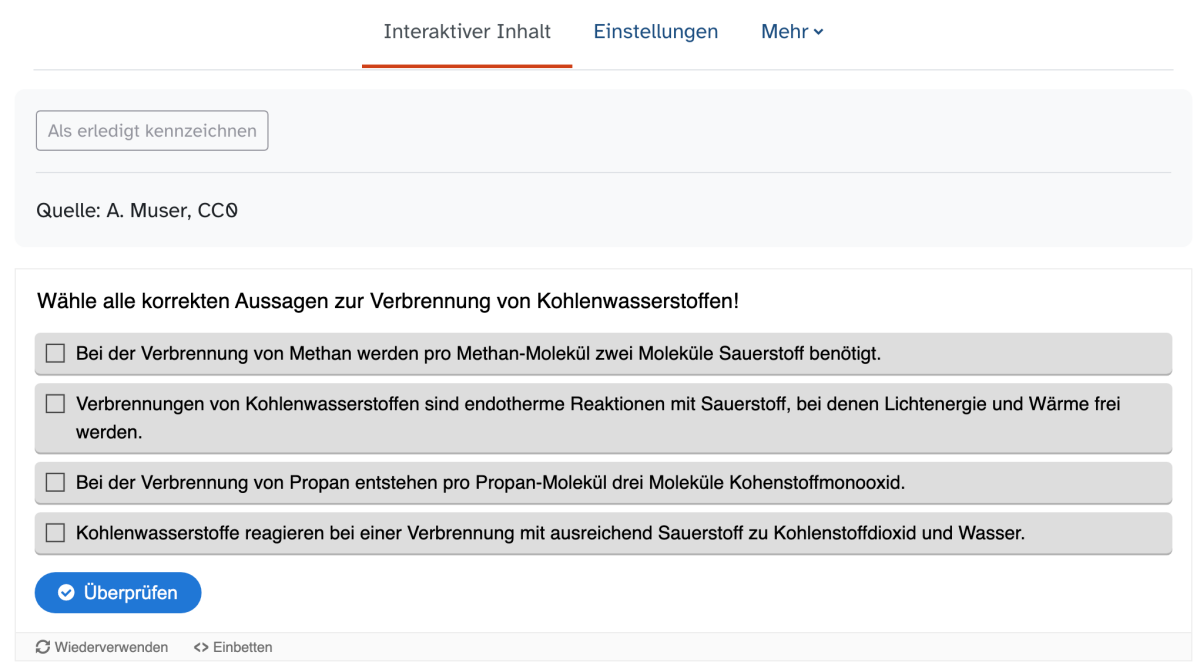Select the checkbox for the Kohlenstoffdioxid und Wasser statement
This screenshot has height=669, width=1200.
[x=55, y=533]
